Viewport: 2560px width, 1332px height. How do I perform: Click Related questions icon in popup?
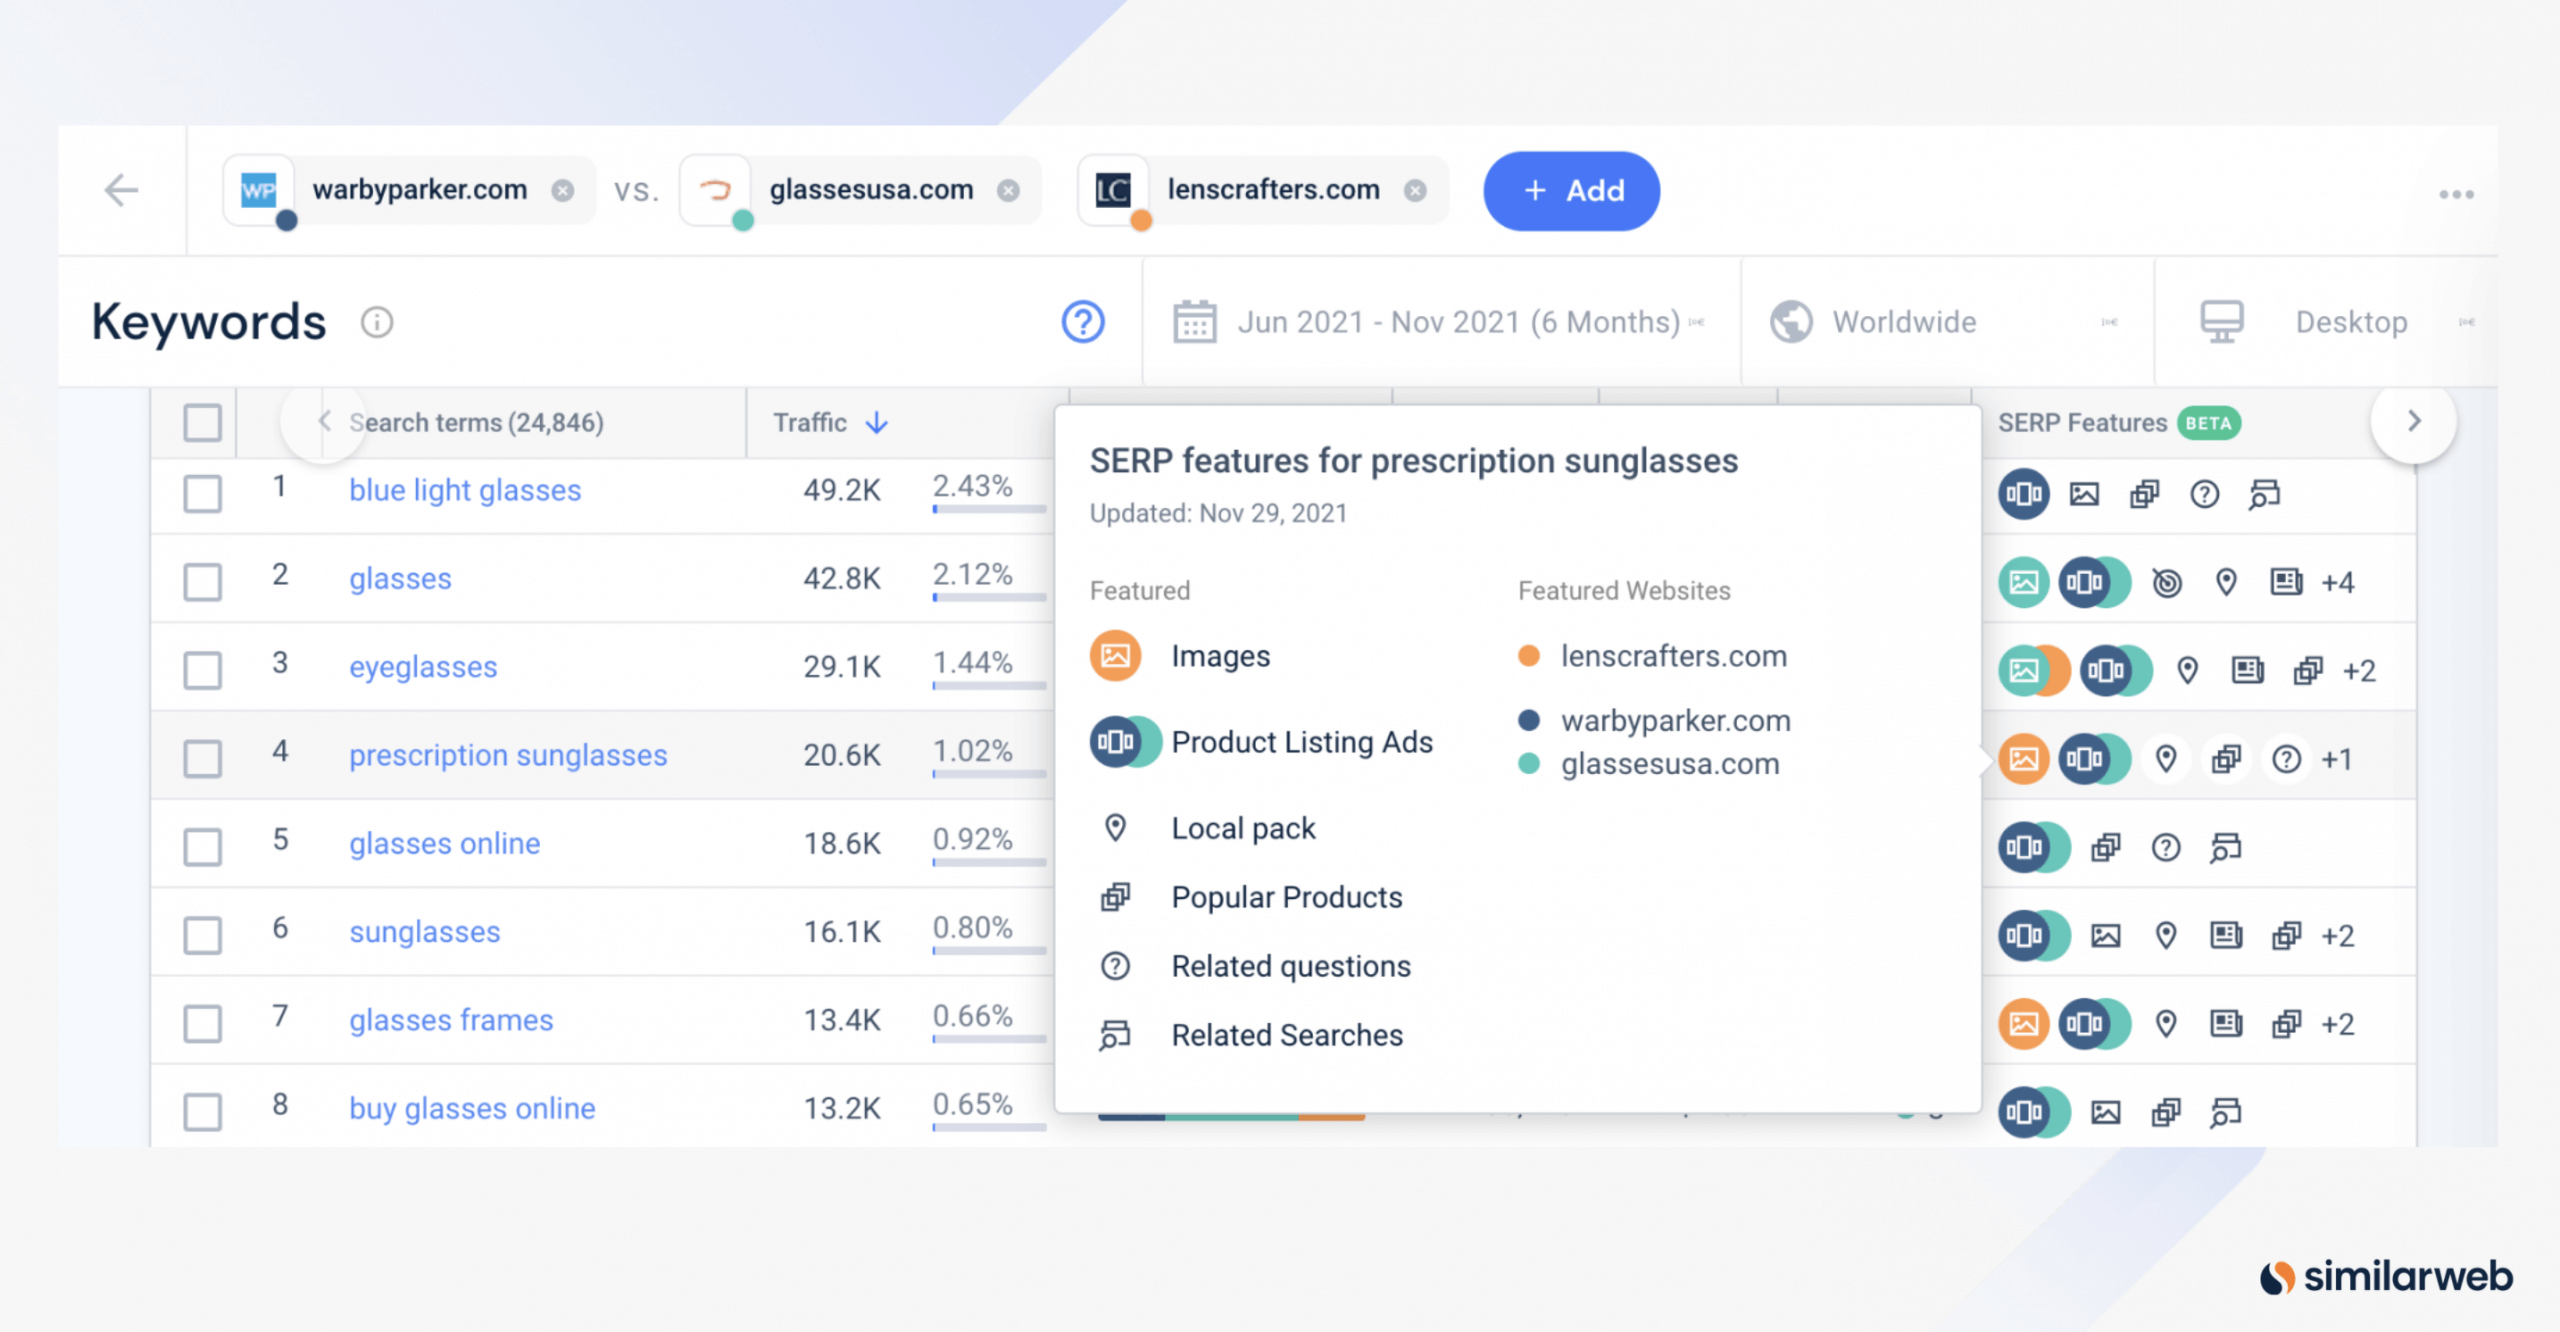point(1115,966)
